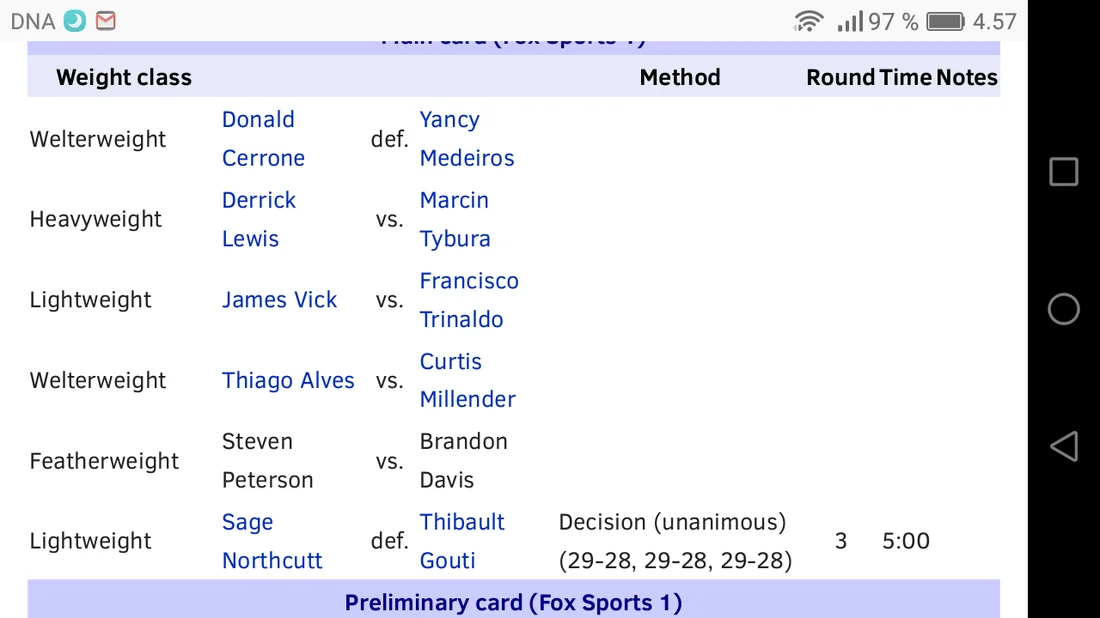
Task: Tap the moon icon in status bar
Action: 75,21
